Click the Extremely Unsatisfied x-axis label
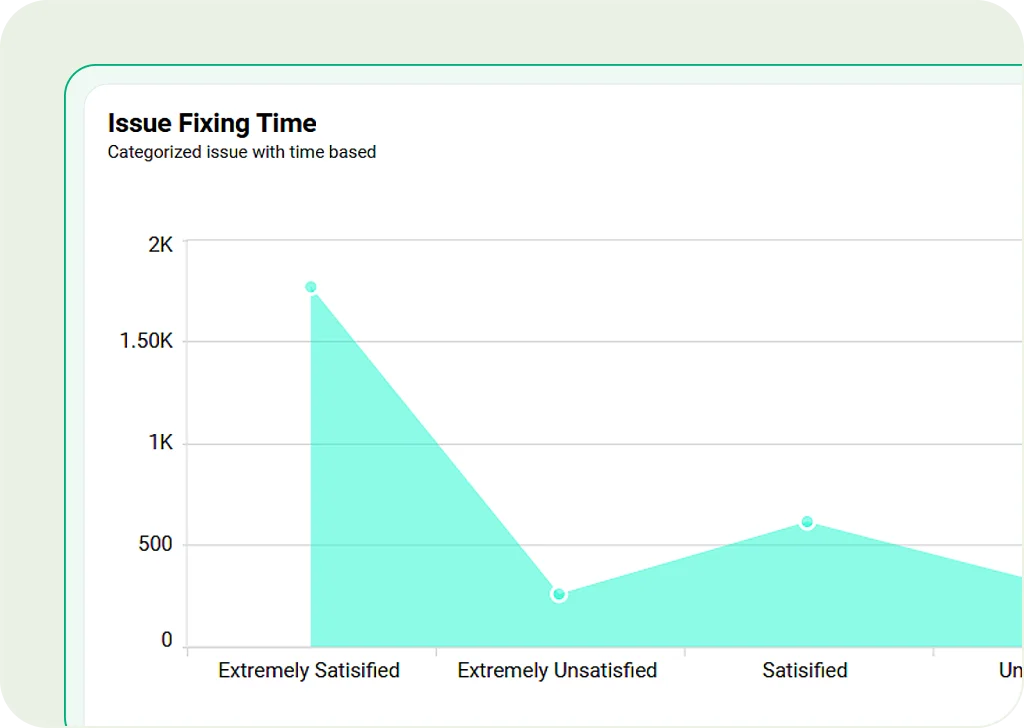This screenshot has width=1024, height=728. pos(557,670)
